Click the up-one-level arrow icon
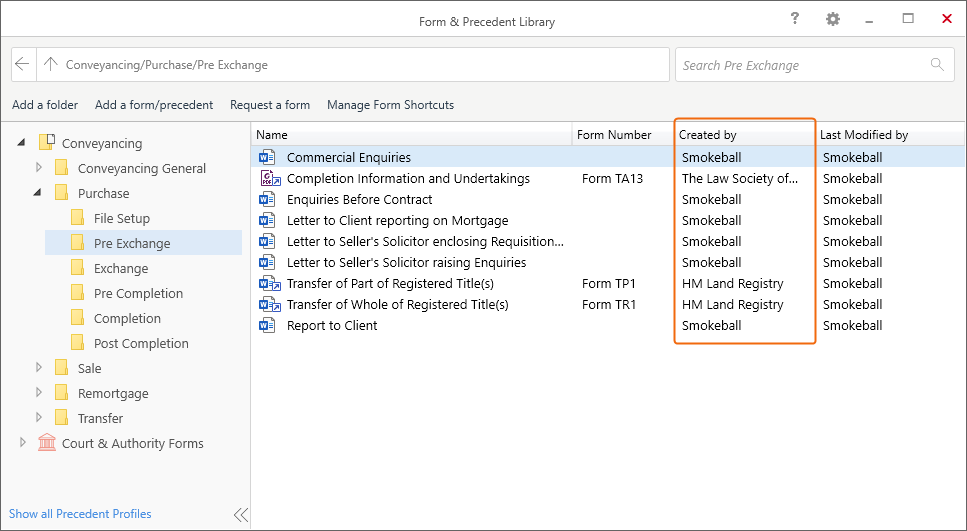This screenshot has height=531, width=967. 51,64
